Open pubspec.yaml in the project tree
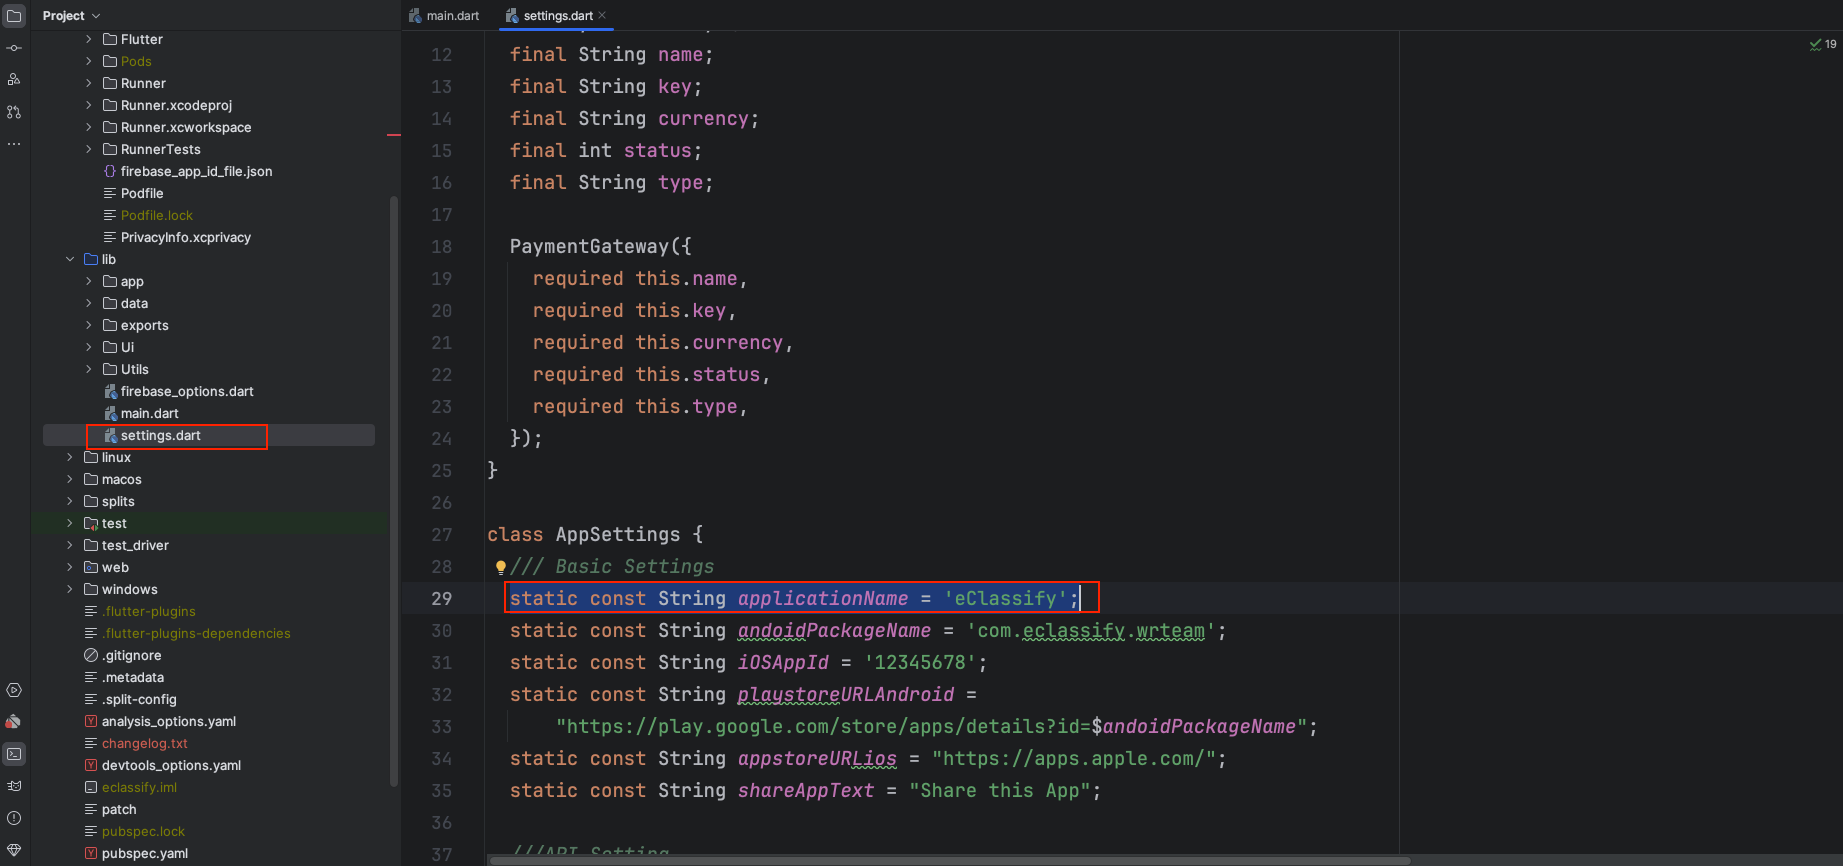This screenshot has width=1843, height=866. (144, 853)
